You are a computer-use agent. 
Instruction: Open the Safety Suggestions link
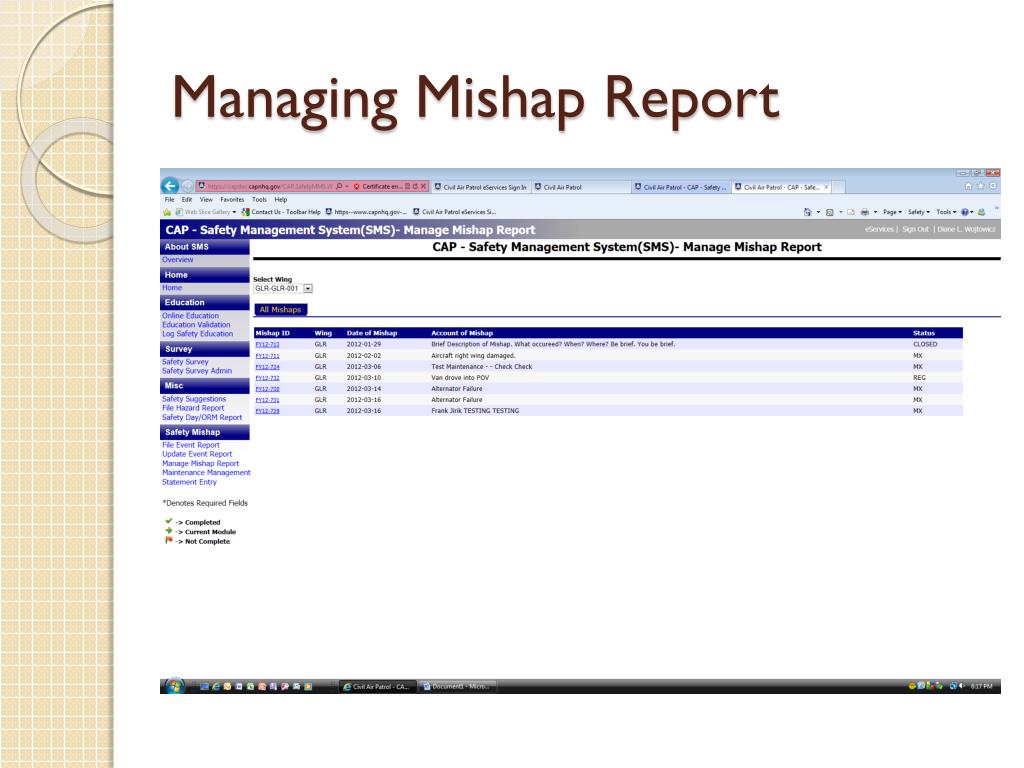click(194, 399)
